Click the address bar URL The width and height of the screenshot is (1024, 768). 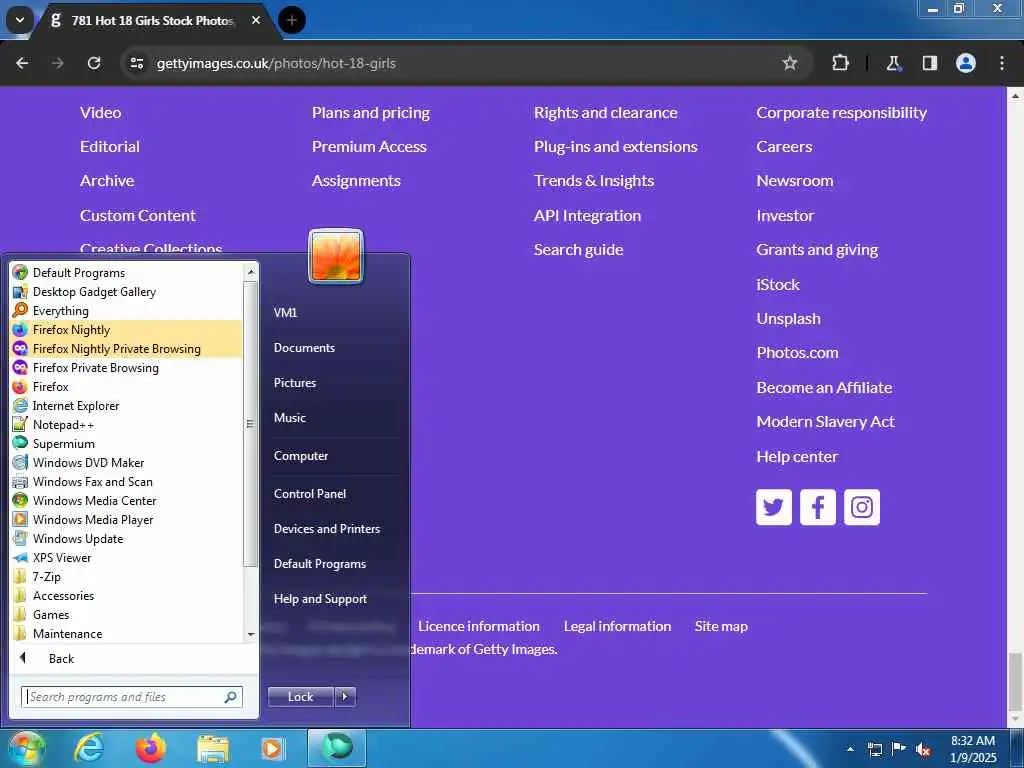[276, 63]
